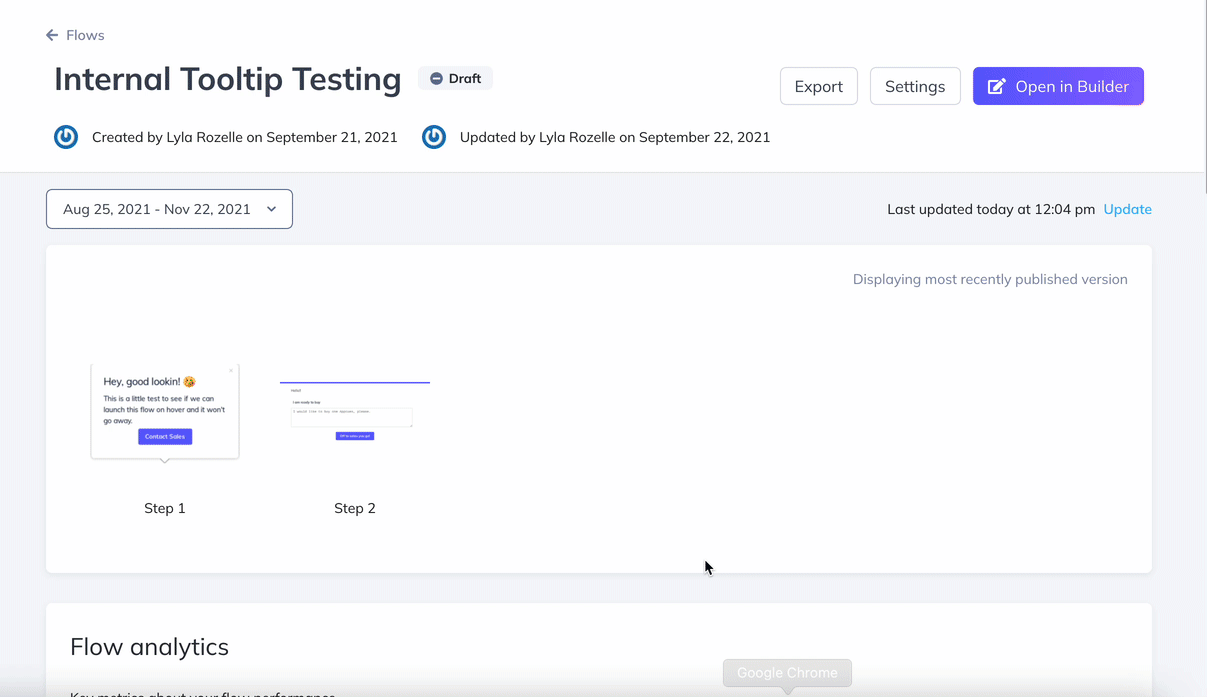
Task: Open the date range dropdown Aug 25 - Nov 22
Action: click(169, 209)
